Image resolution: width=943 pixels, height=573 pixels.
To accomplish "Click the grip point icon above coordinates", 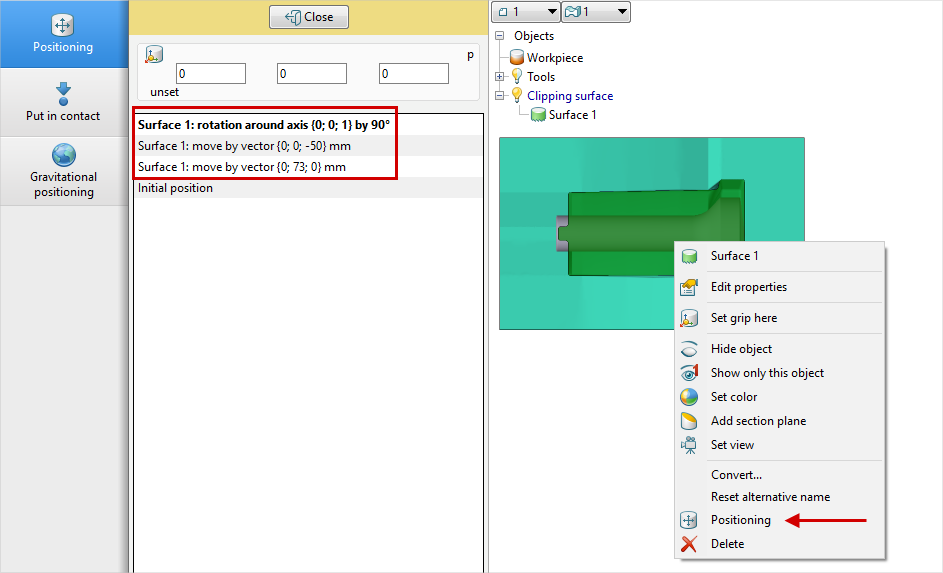I will click(154, 55).
